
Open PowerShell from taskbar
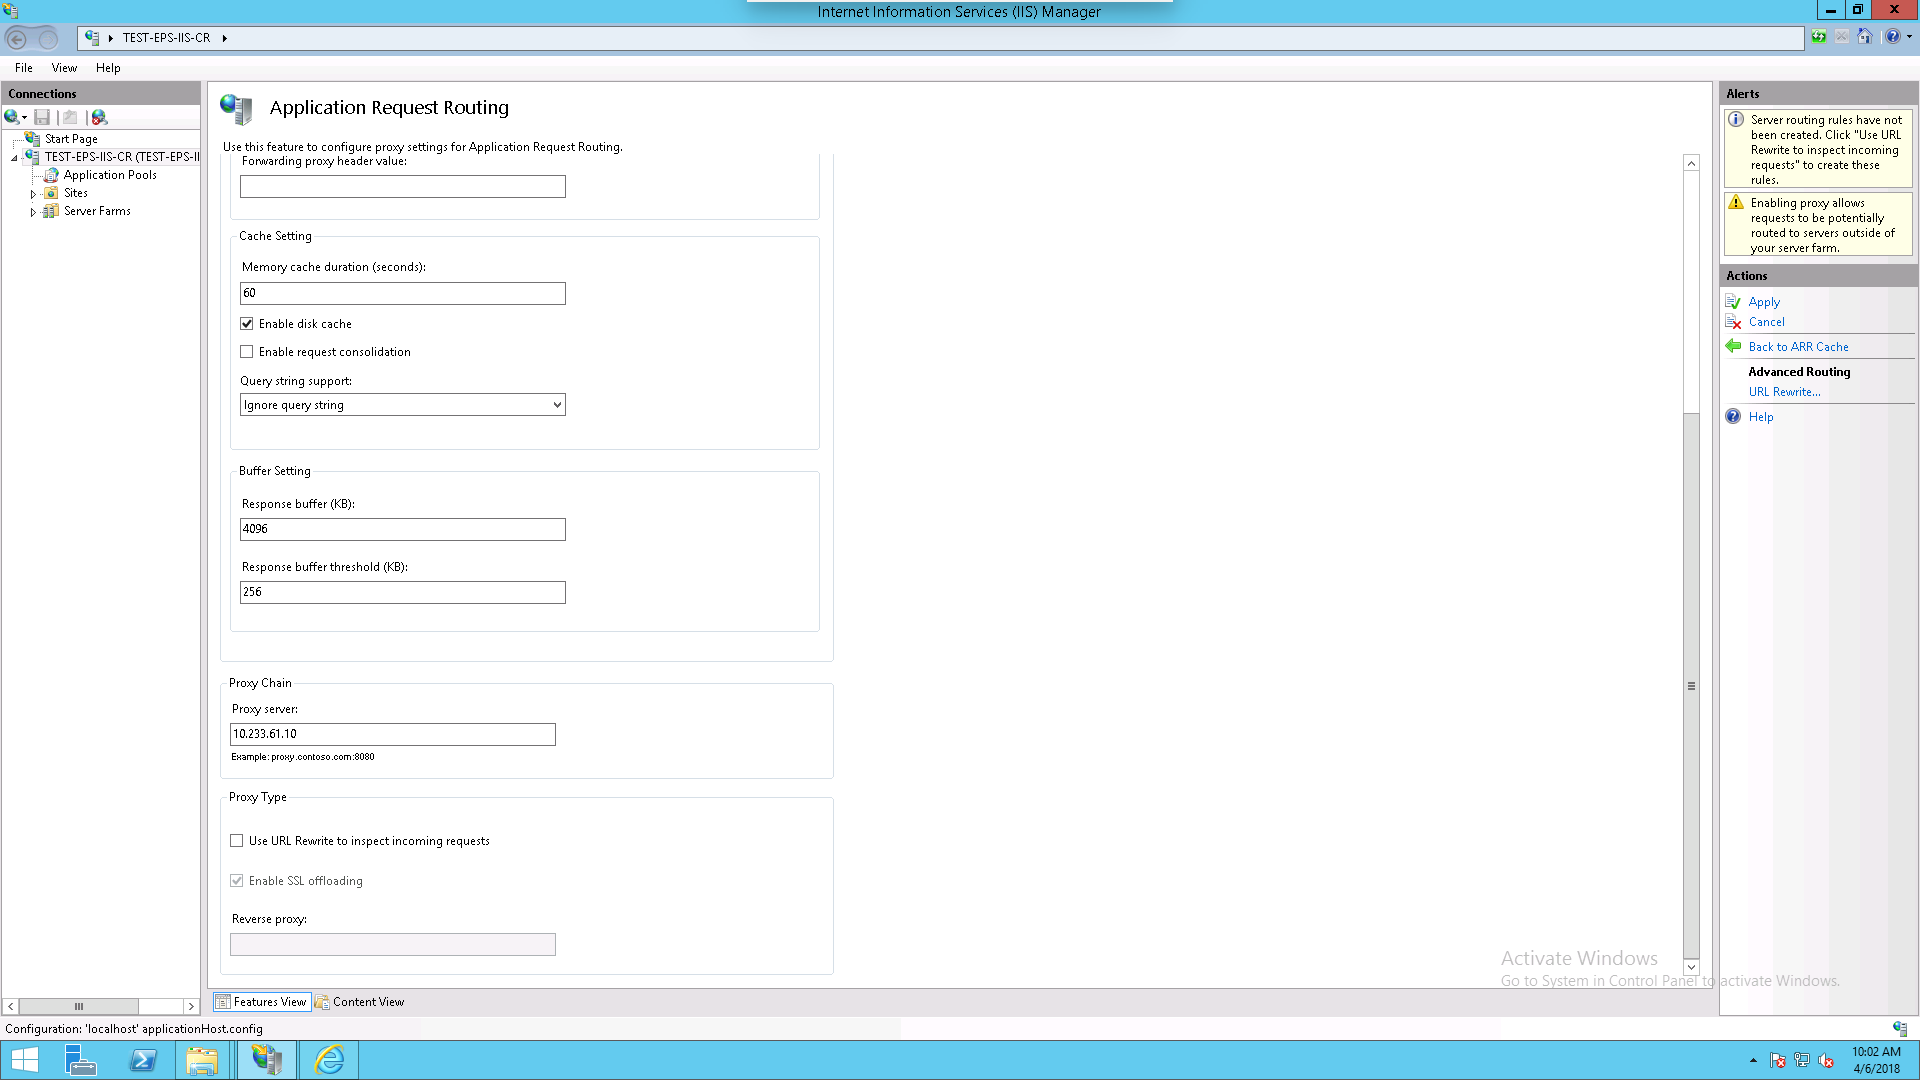[x=143, y=1060]
